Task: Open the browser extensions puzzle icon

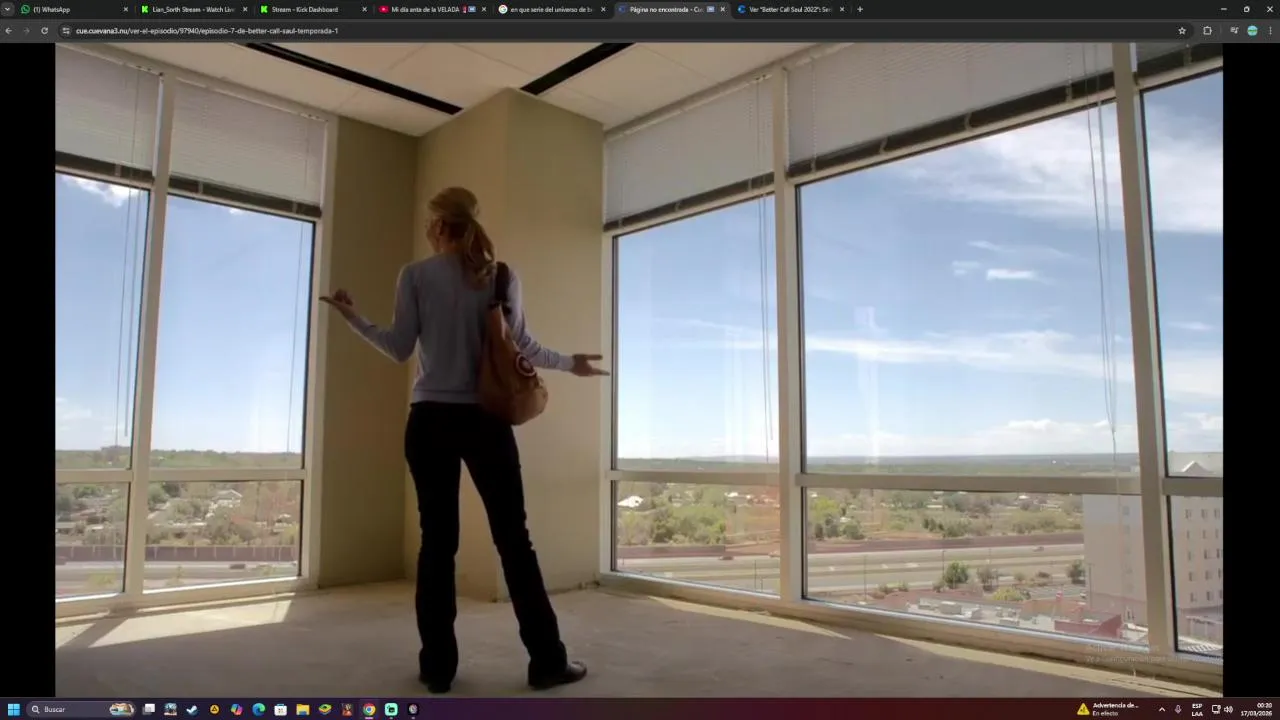Action: tap(1207, 31)
